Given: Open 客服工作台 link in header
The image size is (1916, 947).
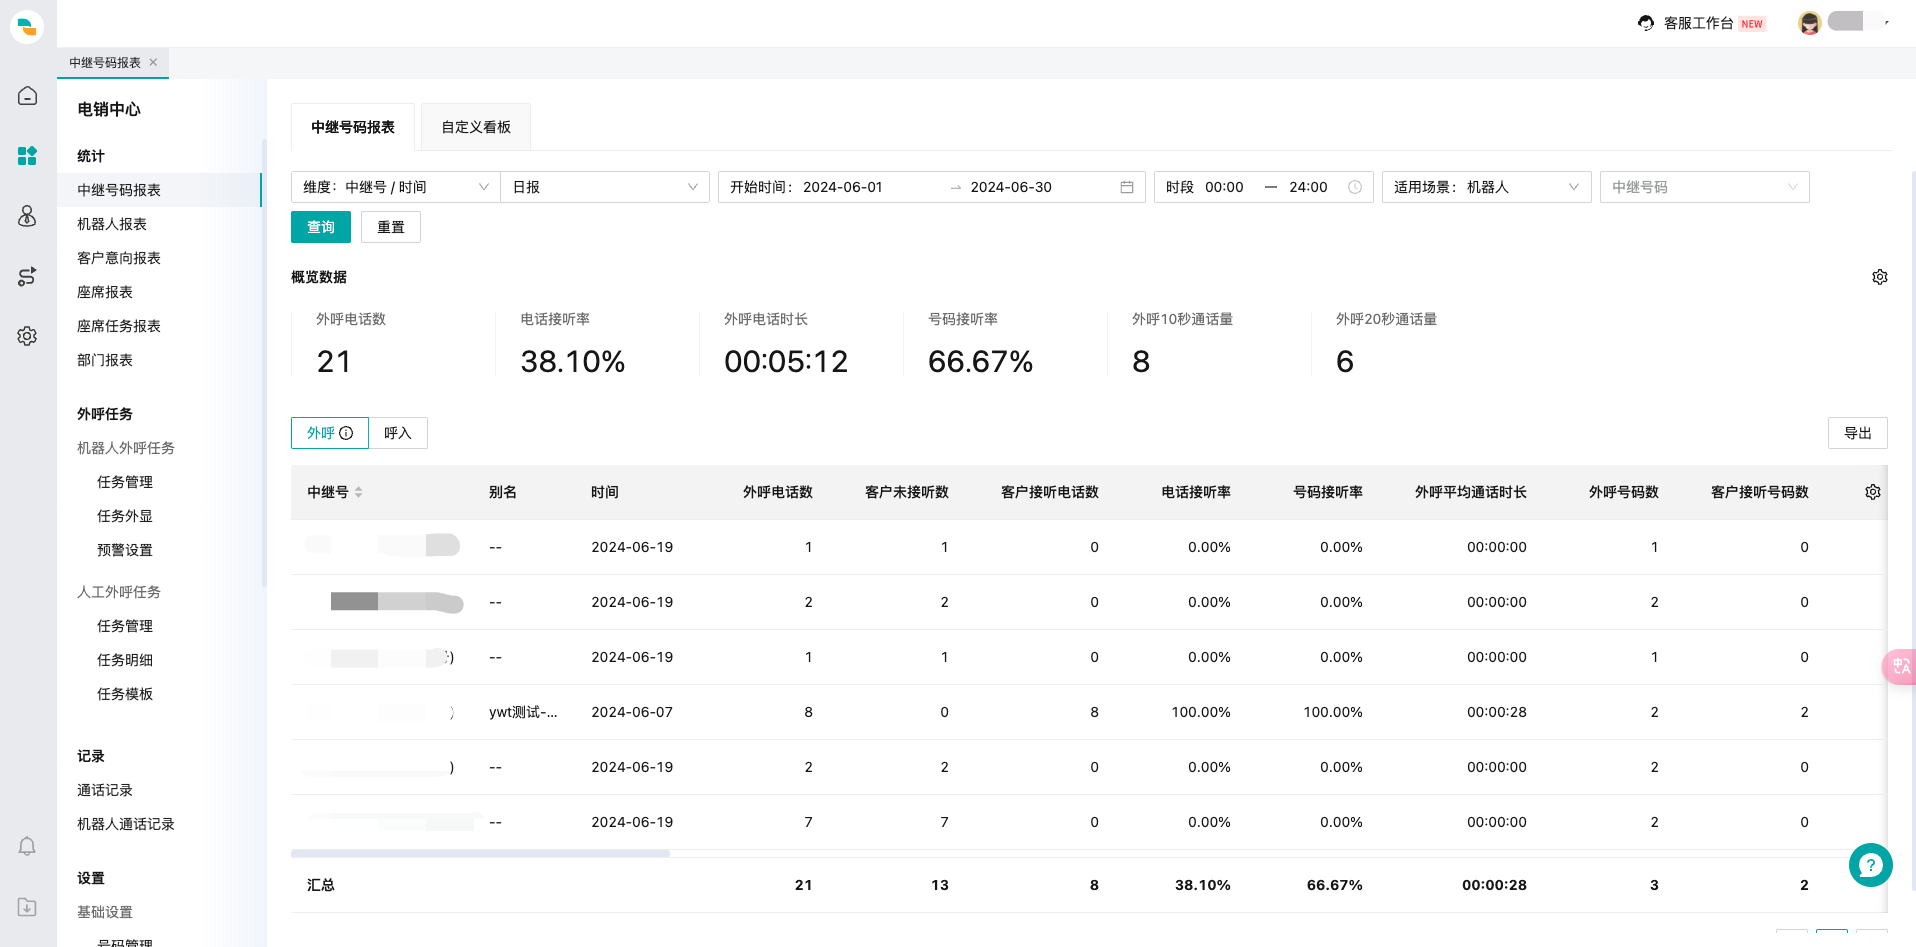Looking at the screenshot, I should click(x=1699, y=23).
